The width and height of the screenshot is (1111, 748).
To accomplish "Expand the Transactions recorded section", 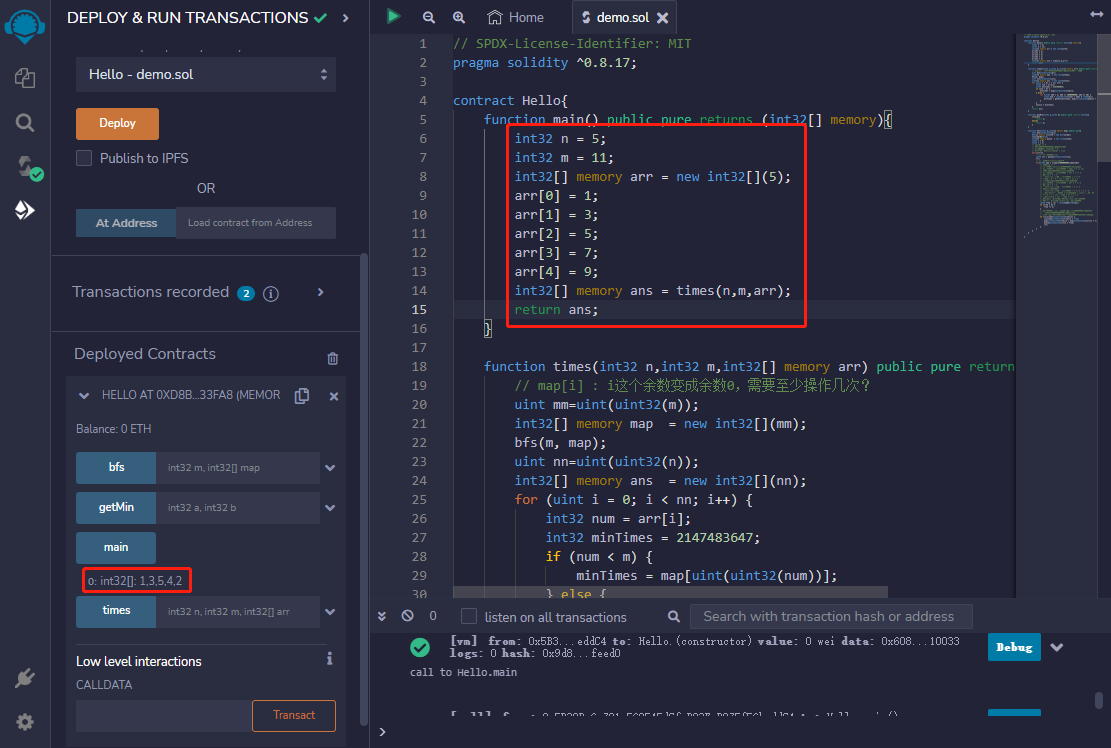I will pos(320,292).
